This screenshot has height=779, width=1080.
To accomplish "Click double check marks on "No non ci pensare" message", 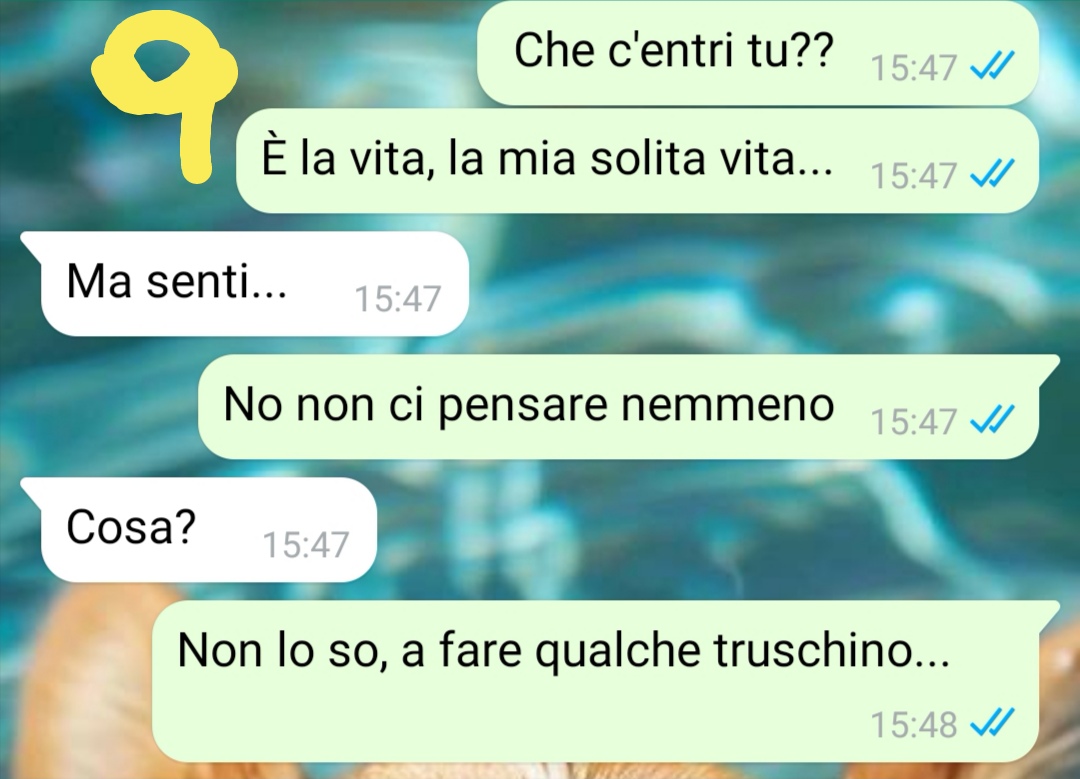I will click(992, 420).
